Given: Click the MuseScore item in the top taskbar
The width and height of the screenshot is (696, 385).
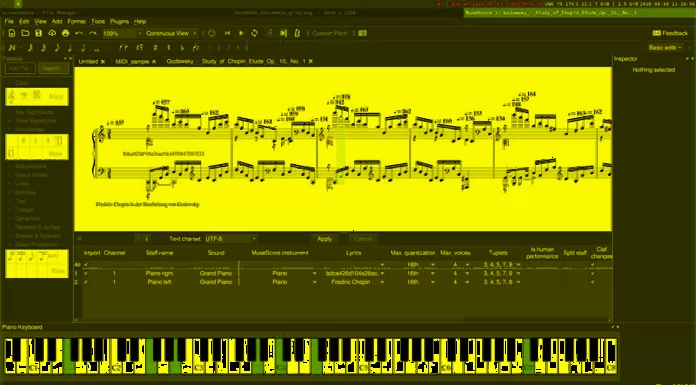Looking at the screenshot, I should tap(580, 13).
